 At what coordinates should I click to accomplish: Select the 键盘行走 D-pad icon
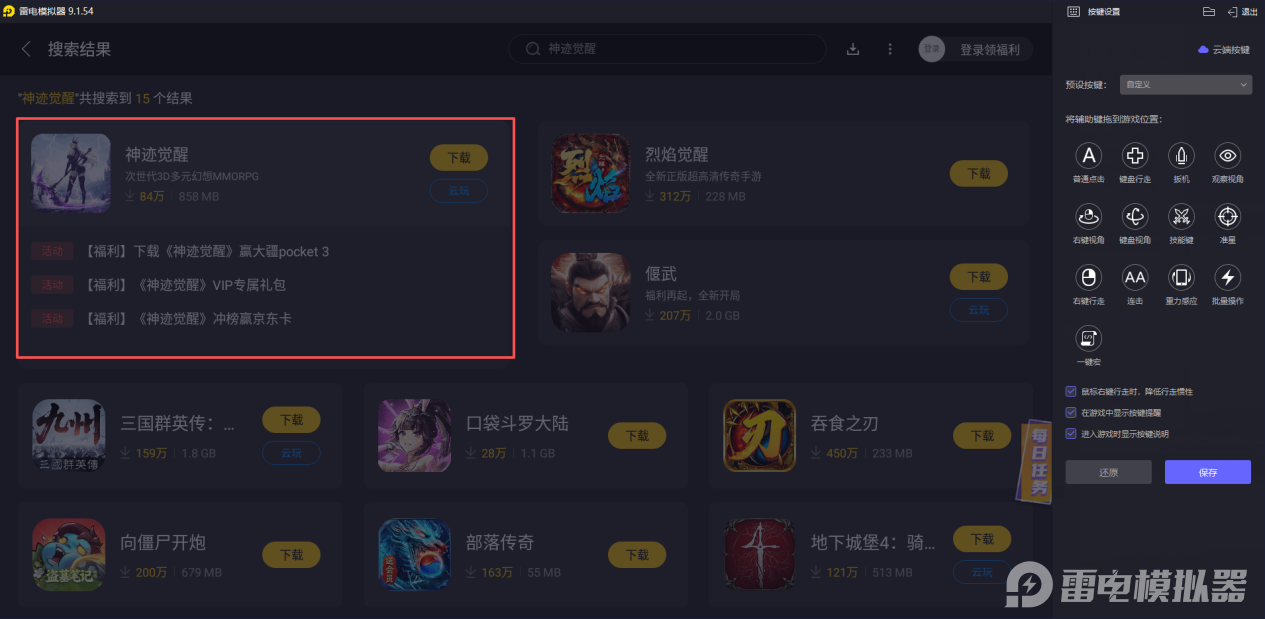(x=1135, y=155)
